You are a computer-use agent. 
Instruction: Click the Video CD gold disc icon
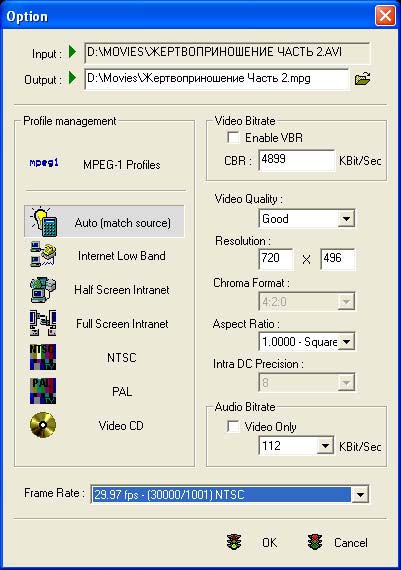click(x=43, y=425)
